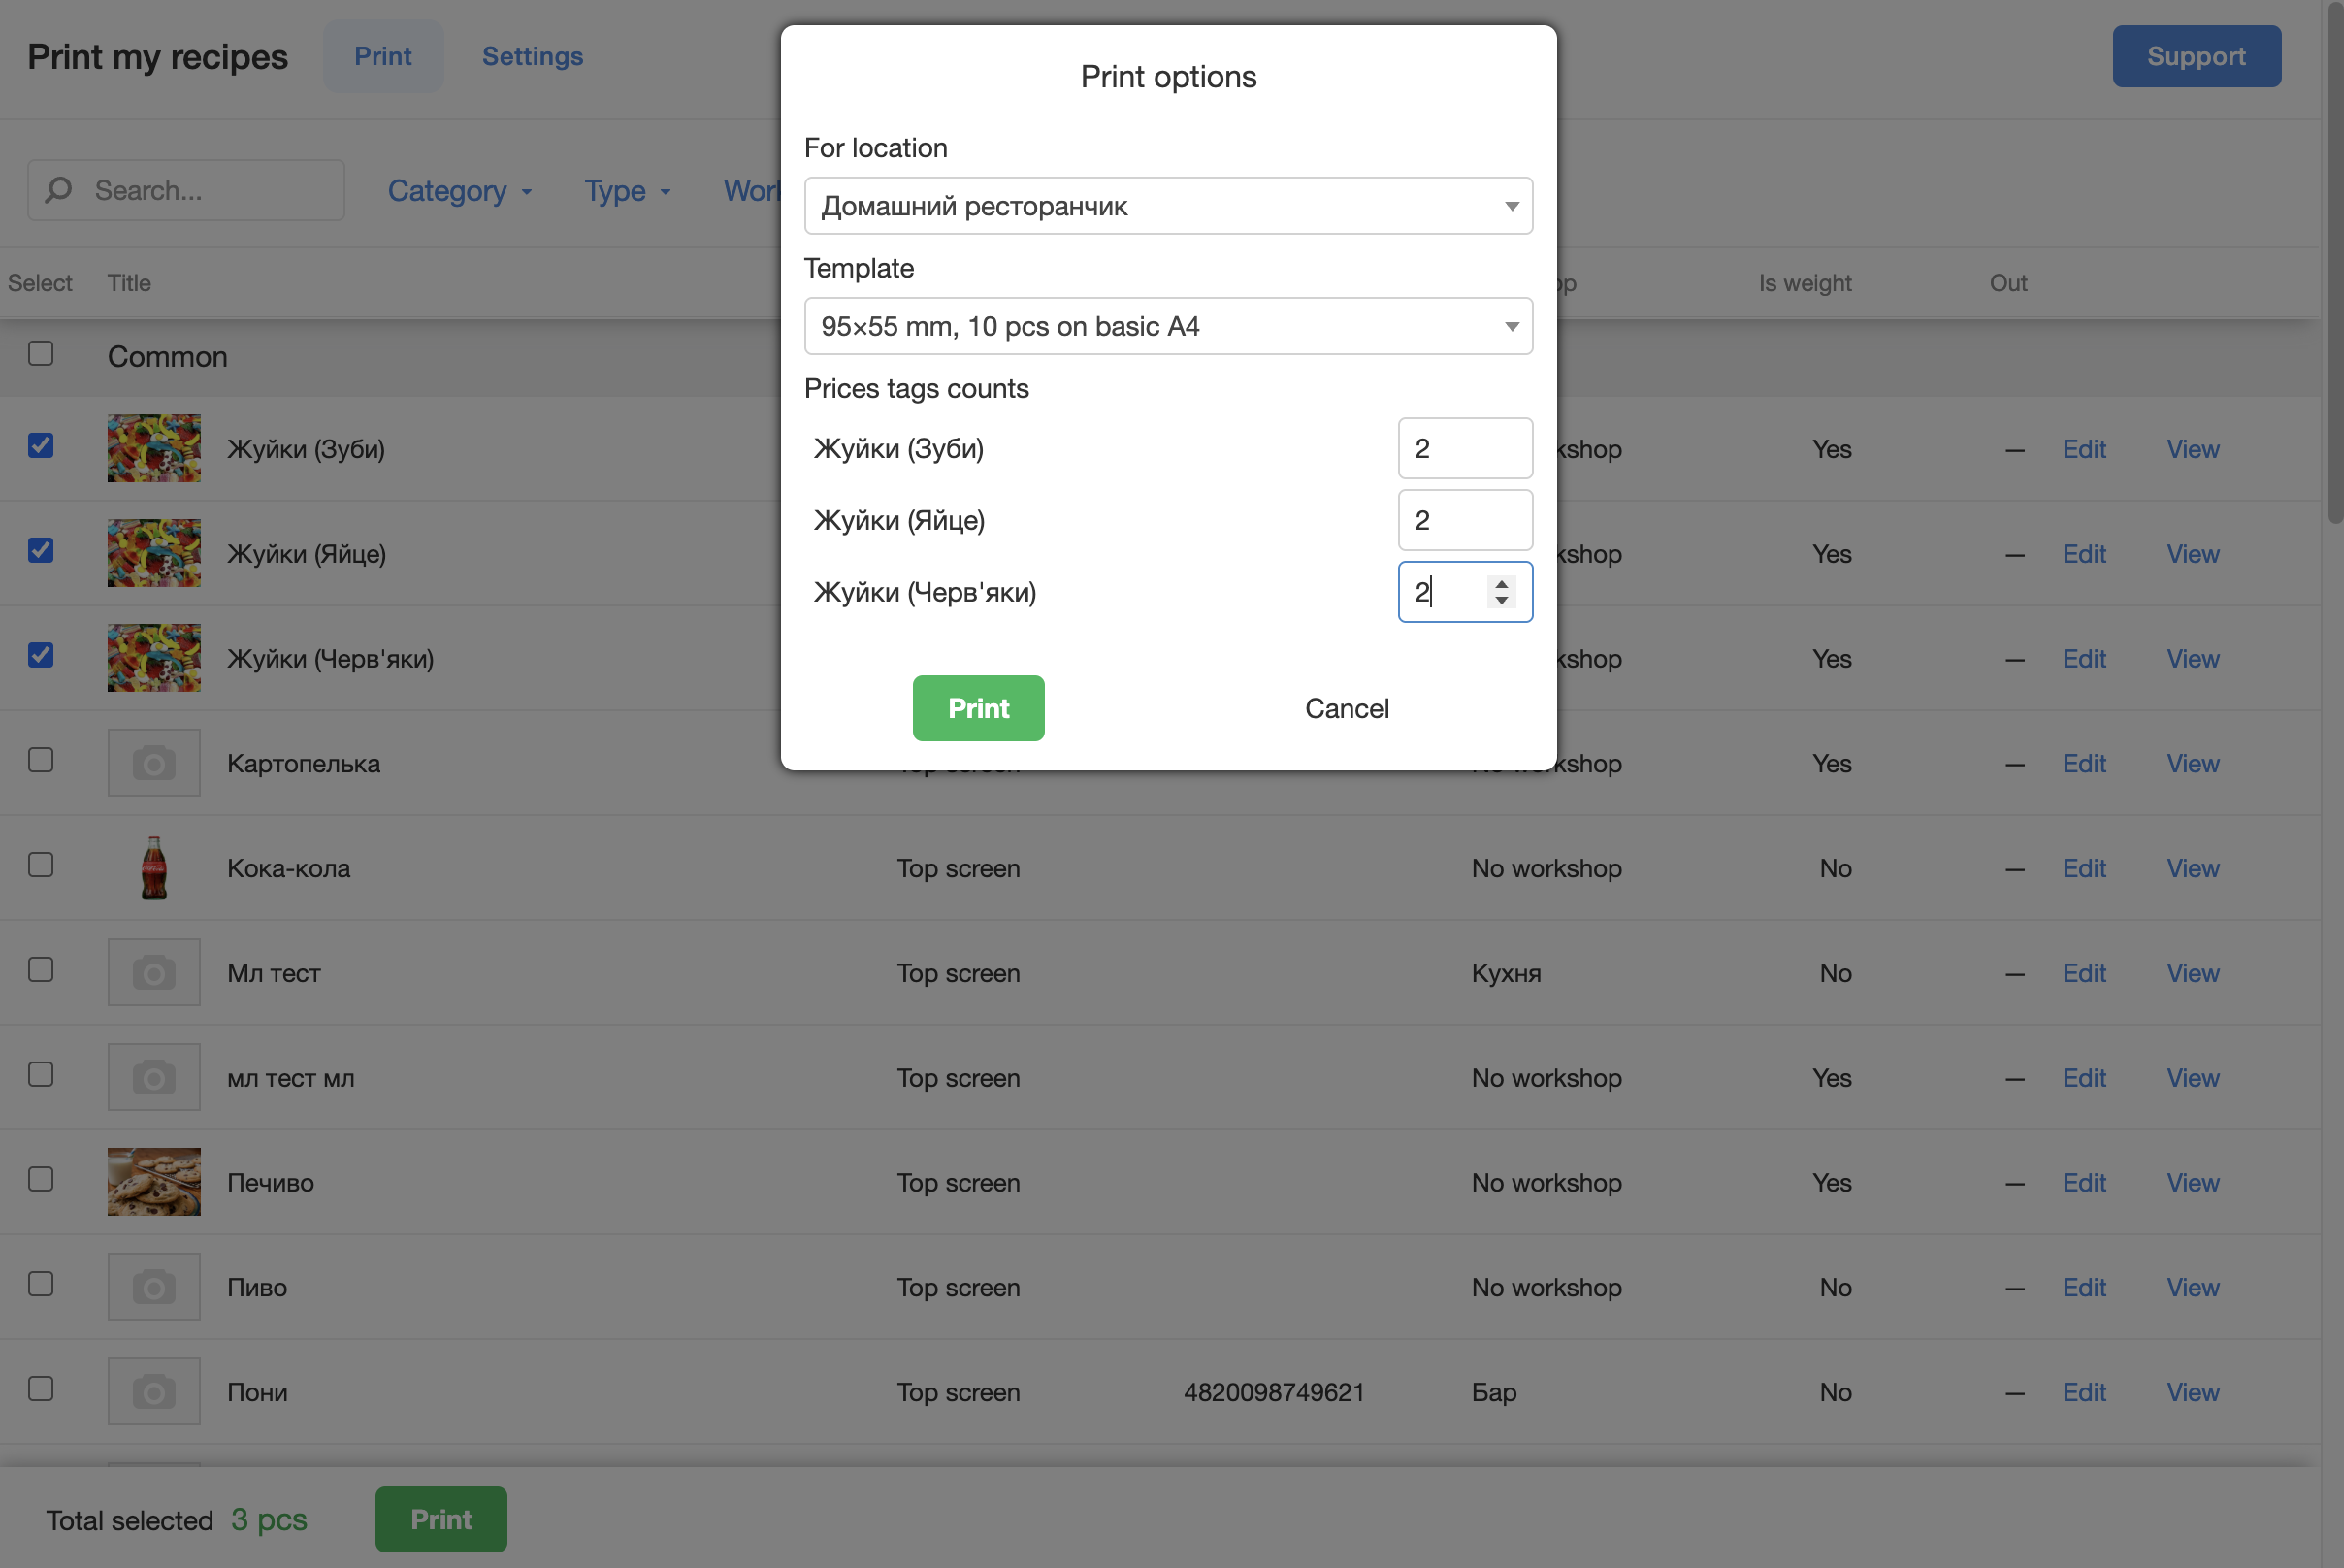Decrease Жуйки (Черв'яки) count with down arrow
Viewport: 2344px width, 1568px height.
pos(1501,600)
